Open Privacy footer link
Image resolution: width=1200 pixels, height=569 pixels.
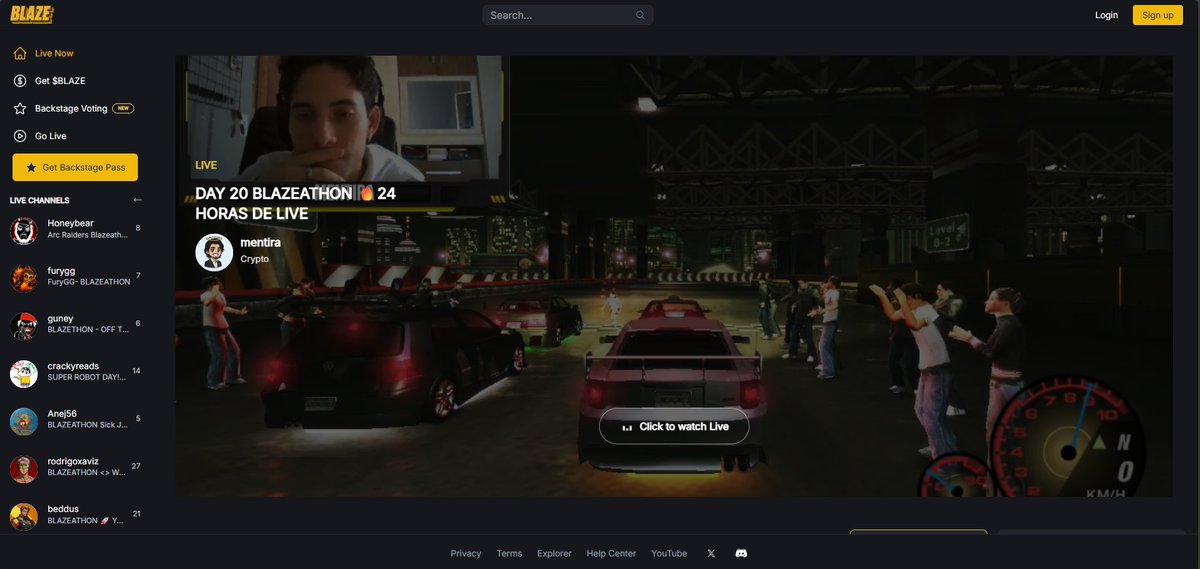click(x=466, y=553)
